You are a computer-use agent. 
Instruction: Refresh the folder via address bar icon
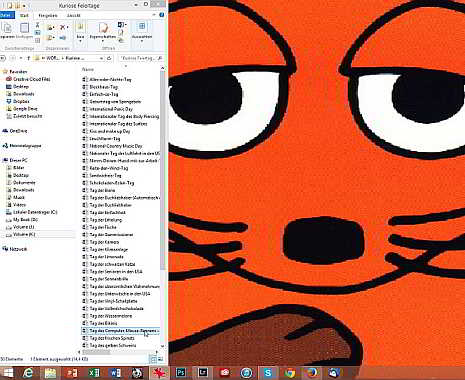click(x=109, y=58)
